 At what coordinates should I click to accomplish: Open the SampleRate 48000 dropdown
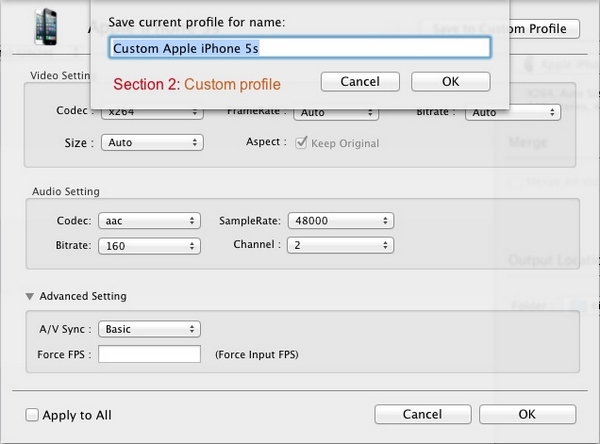pyautogui.click(x=341, y=221)
